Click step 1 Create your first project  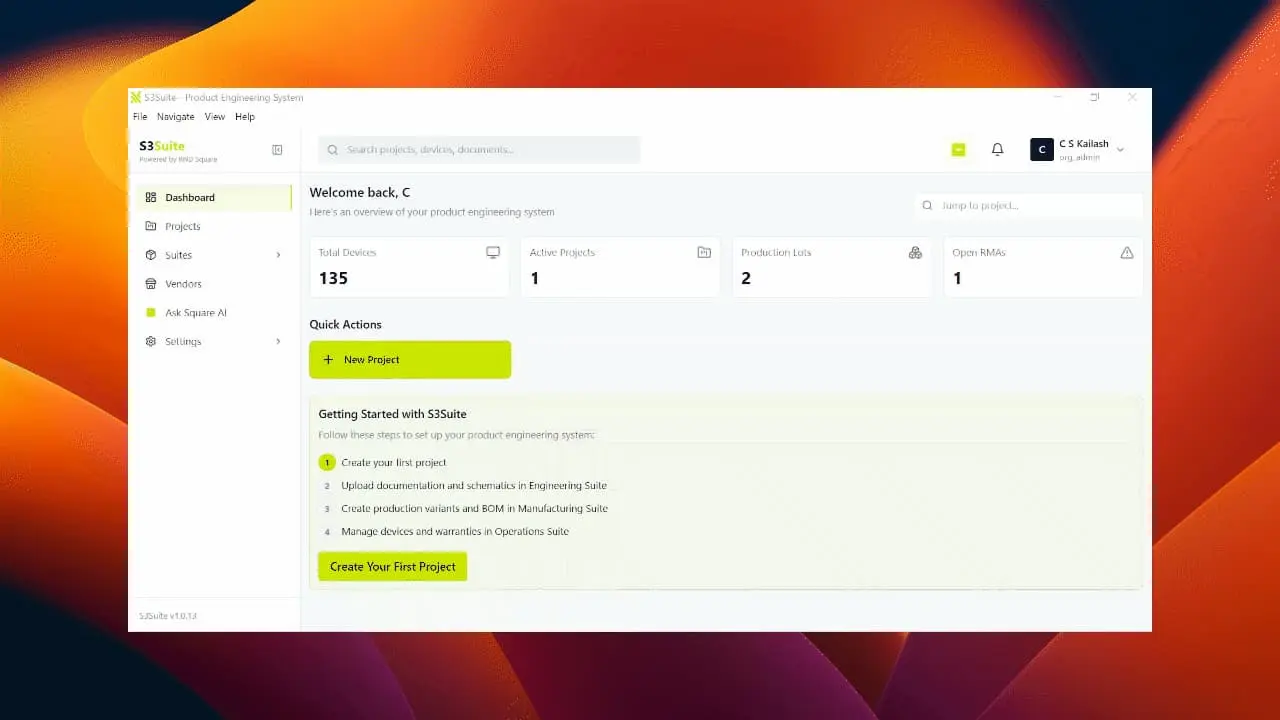pos(394,463)
